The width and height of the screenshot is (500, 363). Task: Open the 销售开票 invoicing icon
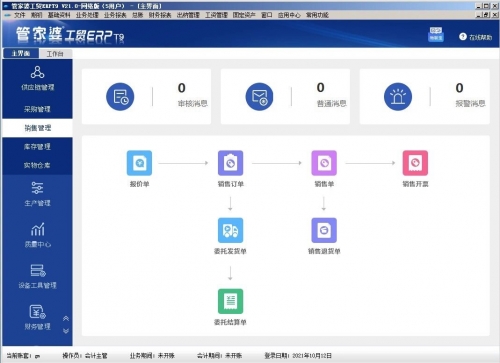coord(415,163)
